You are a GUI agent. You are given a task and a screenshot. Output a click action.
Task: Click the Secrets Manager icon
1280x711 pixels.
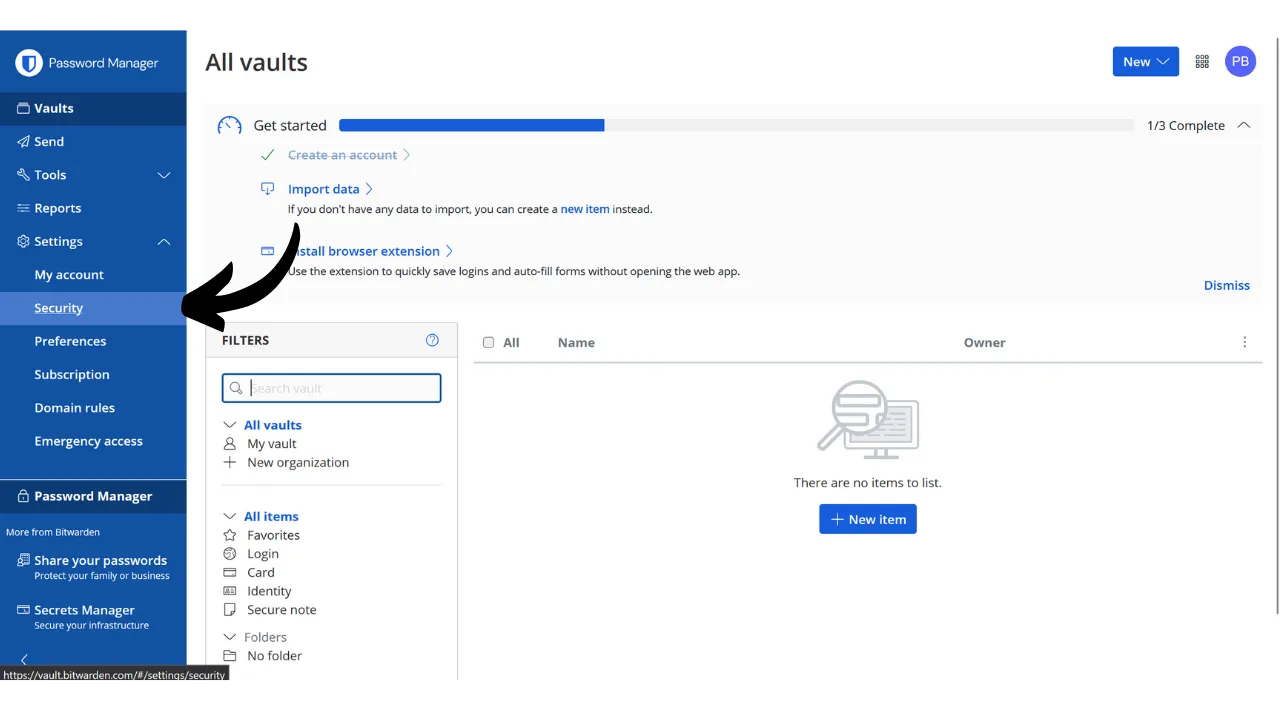coord(23,610)
